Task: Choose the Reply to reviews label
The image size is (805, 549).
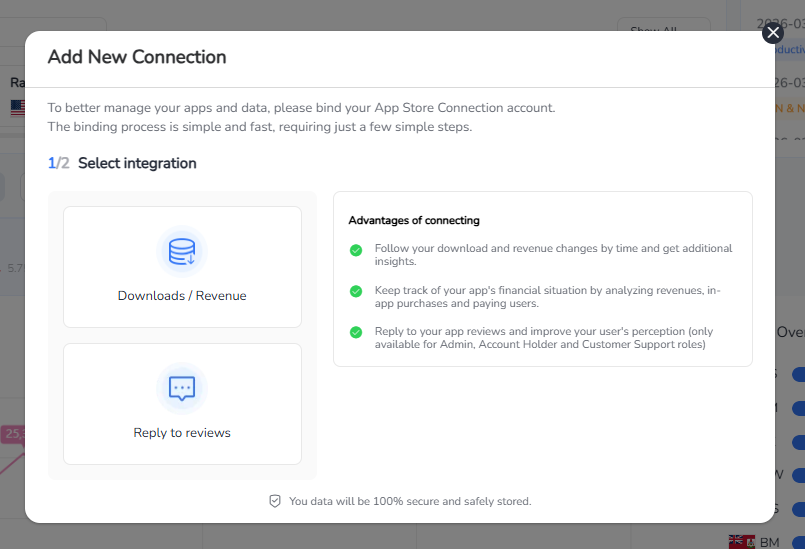Action: click(x=182, y=433)
